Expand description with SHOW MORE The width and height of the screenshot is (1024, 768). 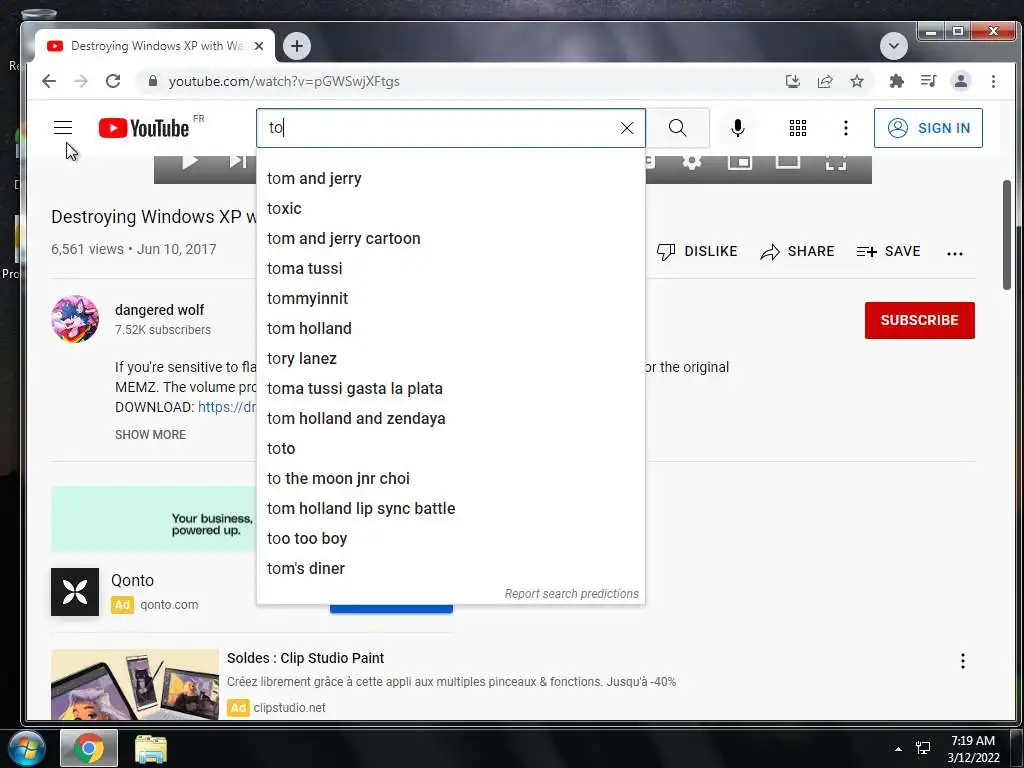(150, 435)
